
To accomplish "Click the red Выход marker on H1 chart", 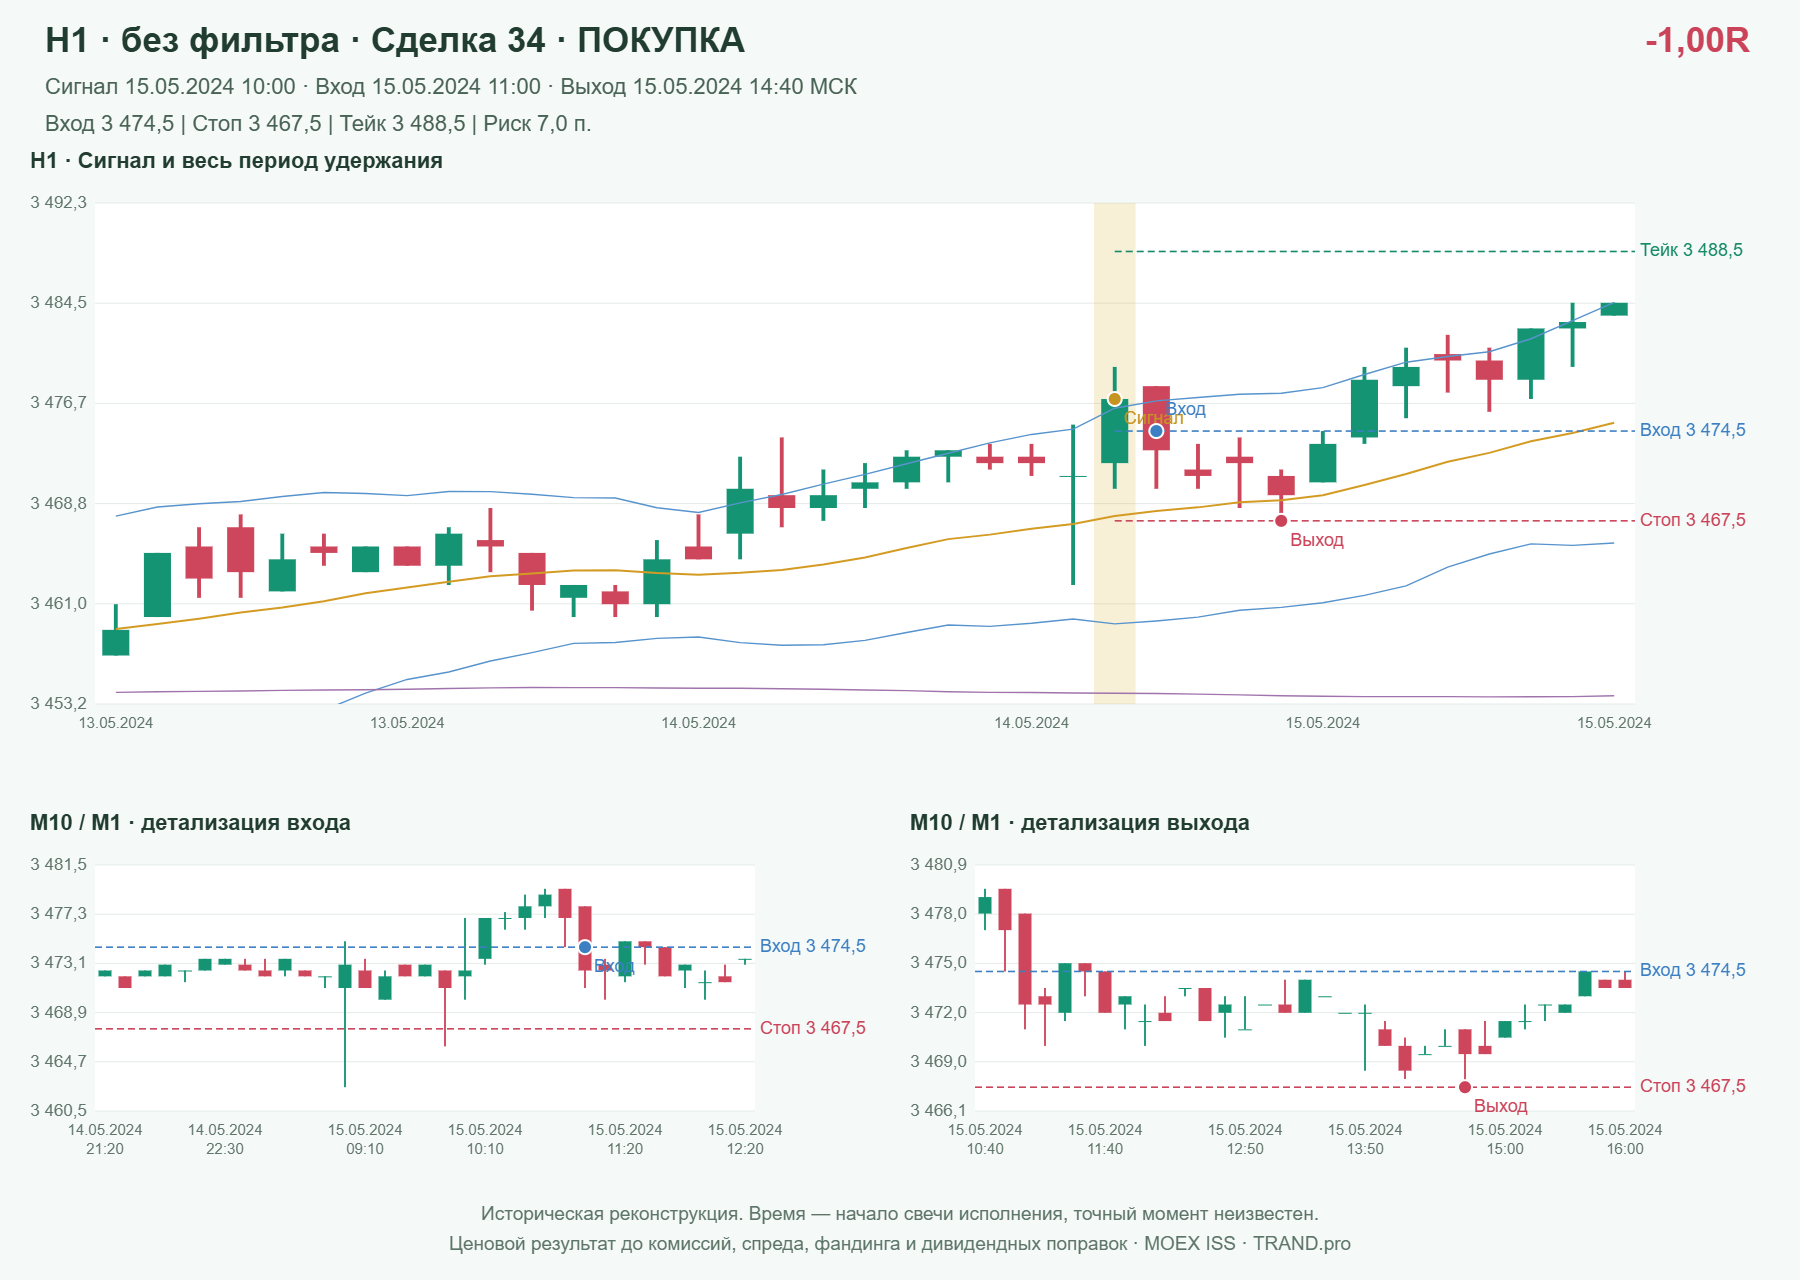I will click(1281, 520).
